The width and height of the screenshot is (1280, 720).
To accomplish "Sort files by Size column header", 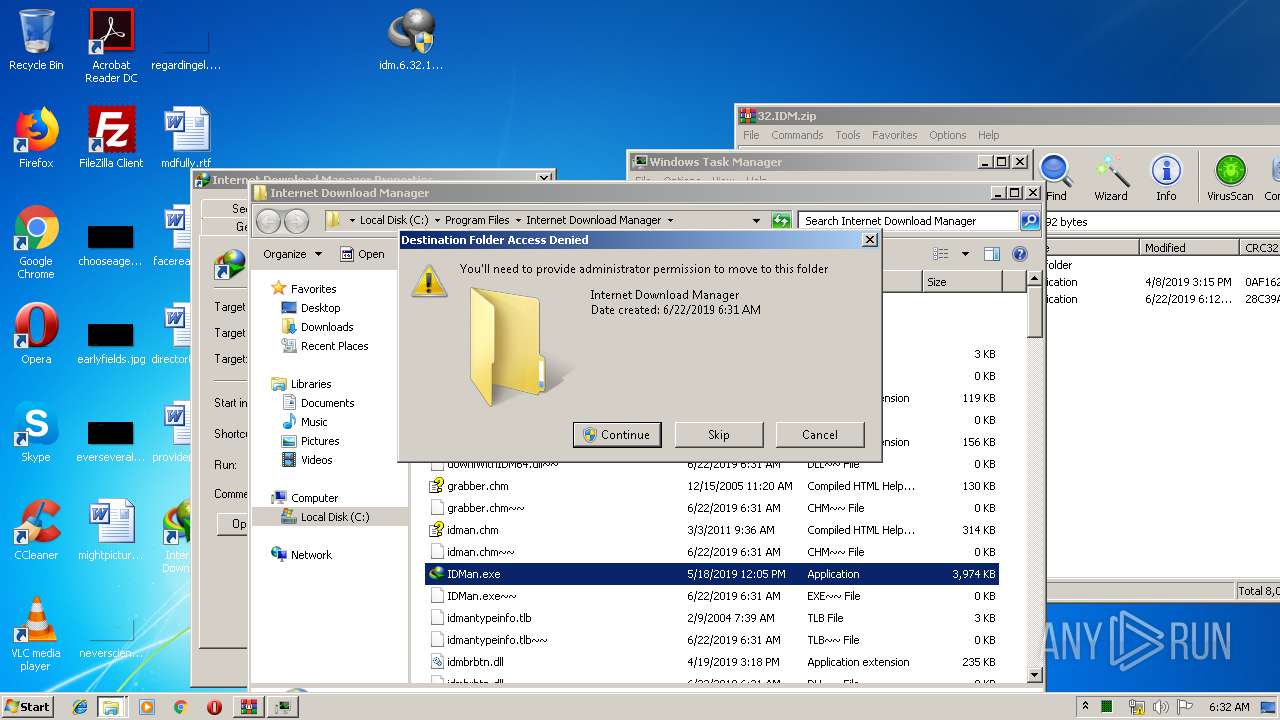I will click(x=962, y=282).
